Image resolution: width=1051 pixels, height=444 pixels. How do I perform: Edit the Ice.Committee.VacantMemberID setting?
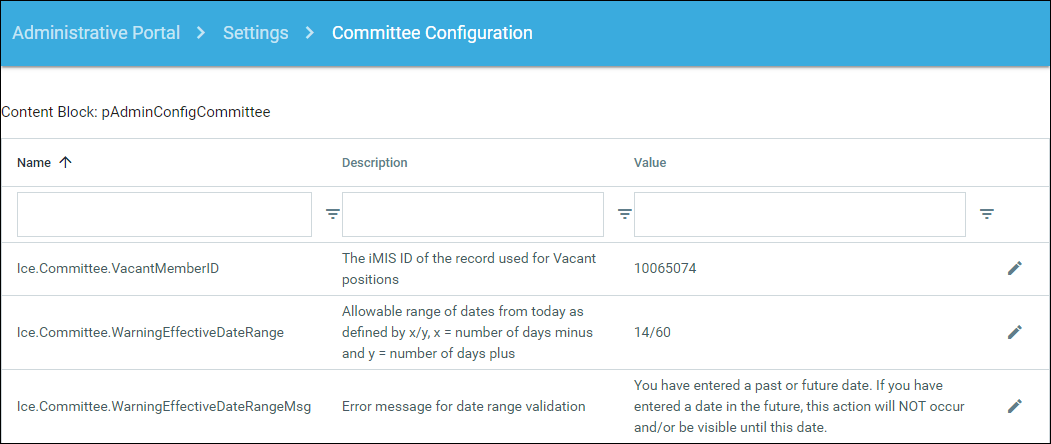point(1014,268)
